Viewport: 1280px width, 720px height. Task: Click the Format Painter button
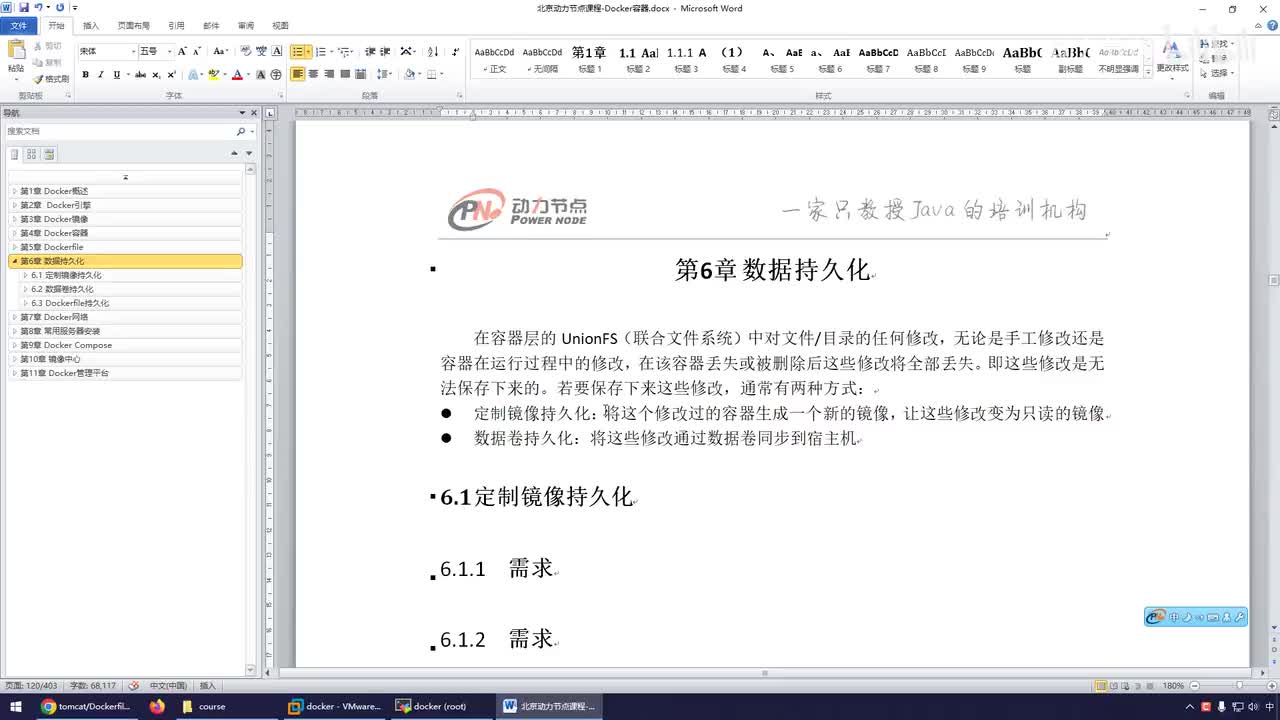click(x=51, y=78)
